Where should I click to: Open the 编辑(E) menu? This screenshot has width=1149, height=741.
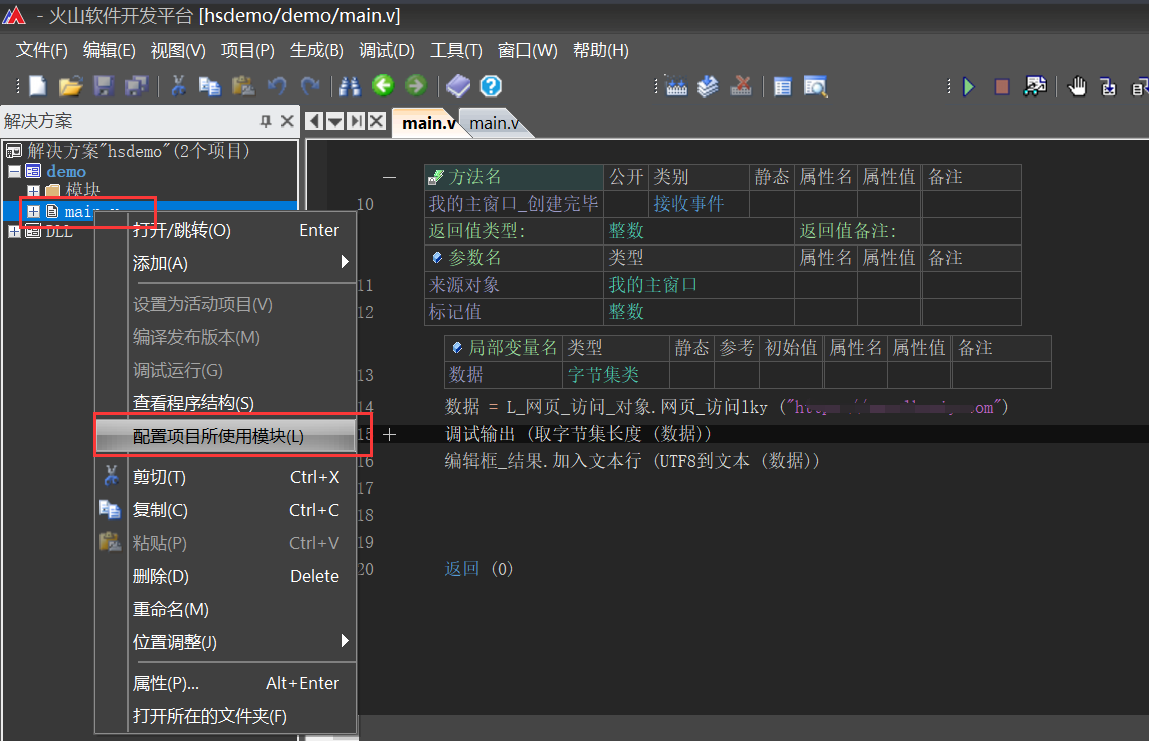109,50
